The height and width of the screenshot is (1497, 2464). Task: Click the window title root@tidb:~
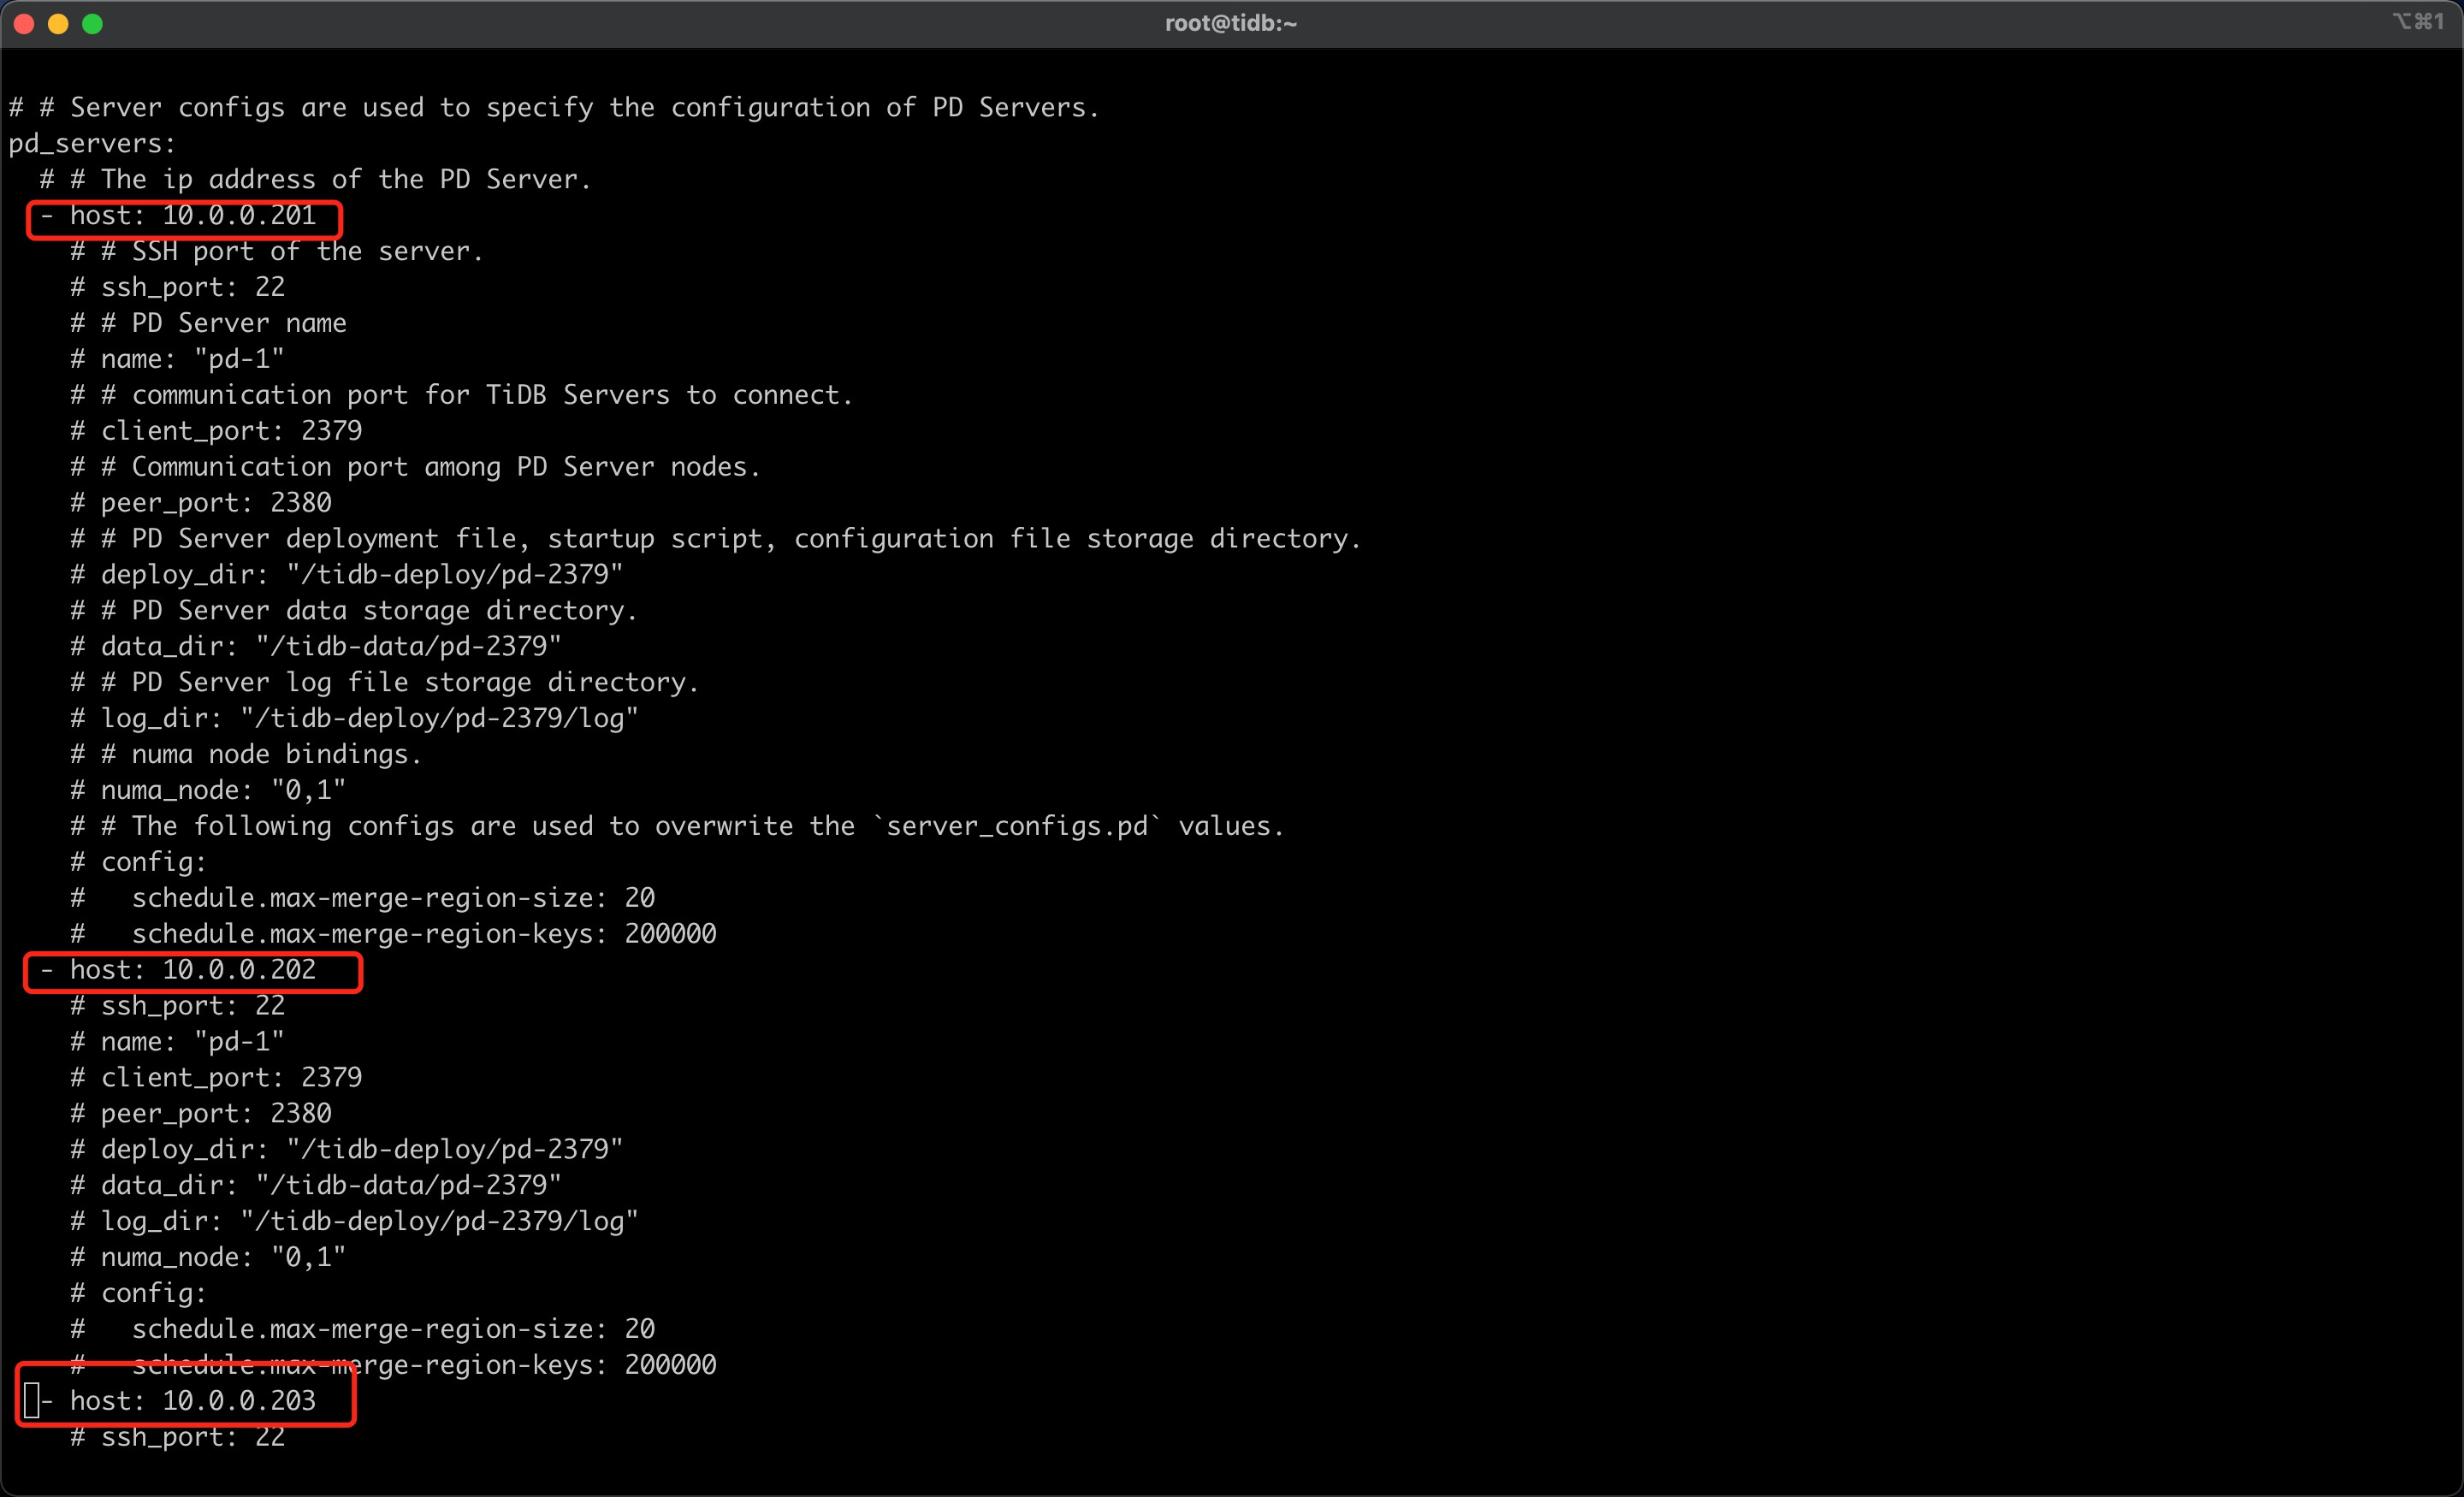(x=1231, y=23)
